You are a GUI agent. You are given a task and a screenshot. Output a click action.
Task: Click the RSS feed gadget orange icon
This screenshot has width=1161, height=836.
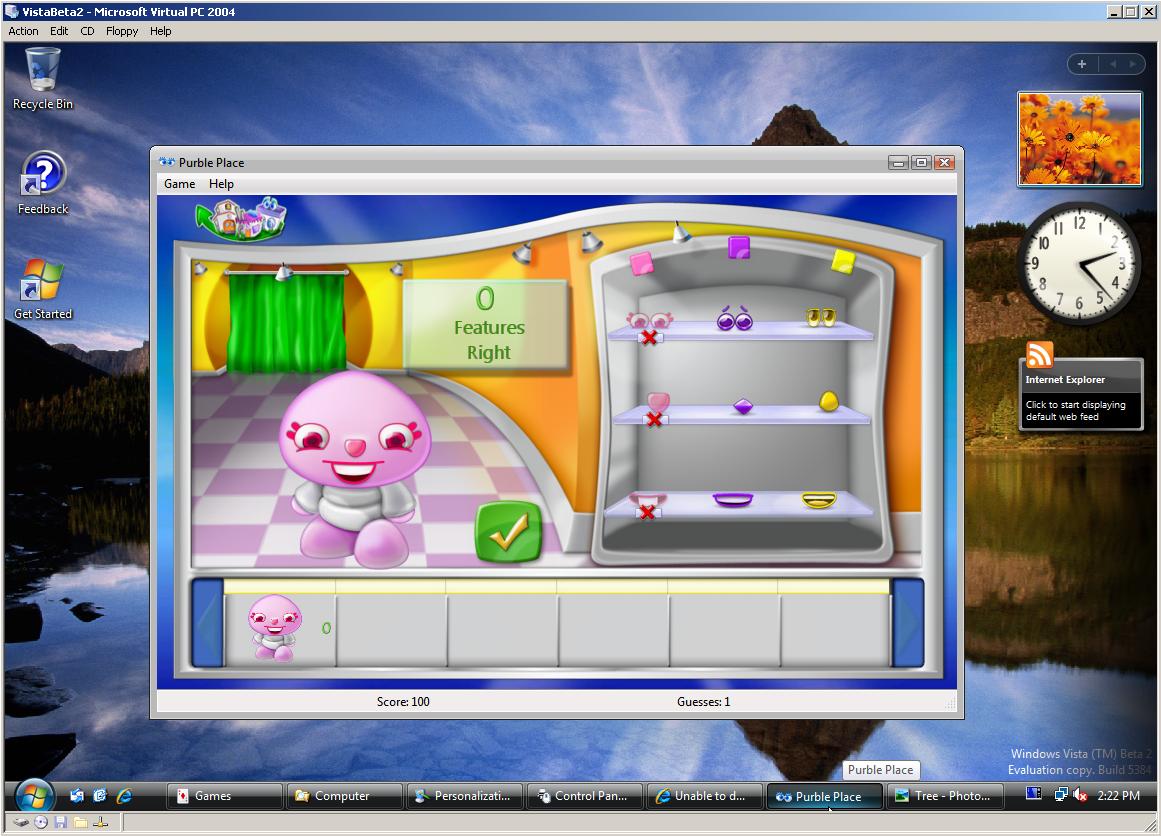coord(1040,354)
